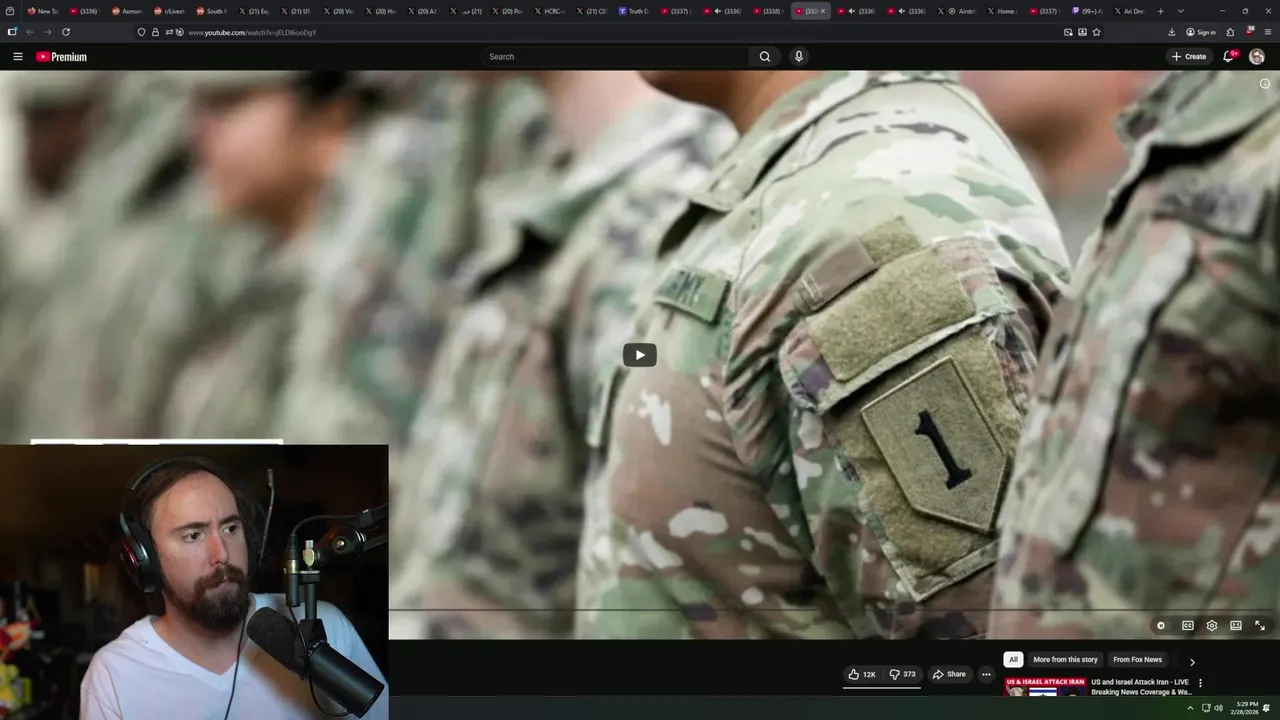Click browser Sign in button

click(x=1201, y=32)
